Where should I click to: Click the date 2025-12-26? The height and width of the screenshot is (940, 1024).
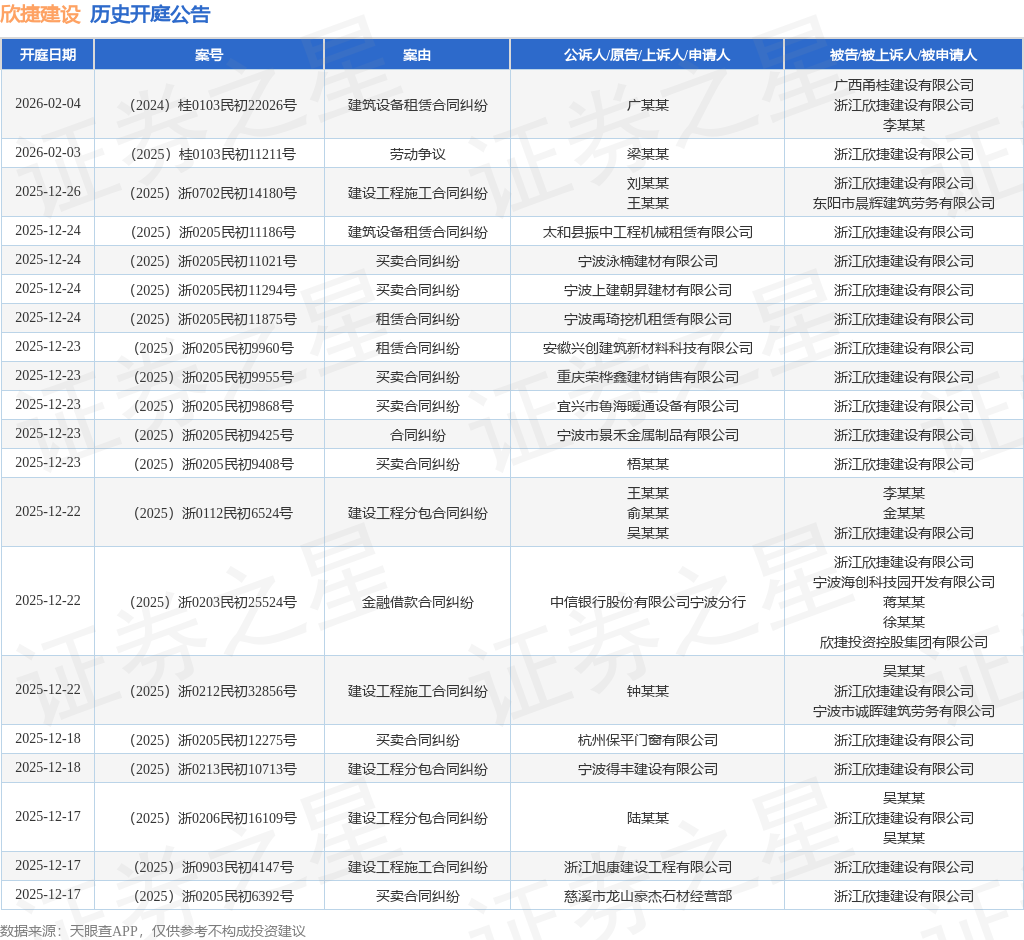[x=48, y=192]
